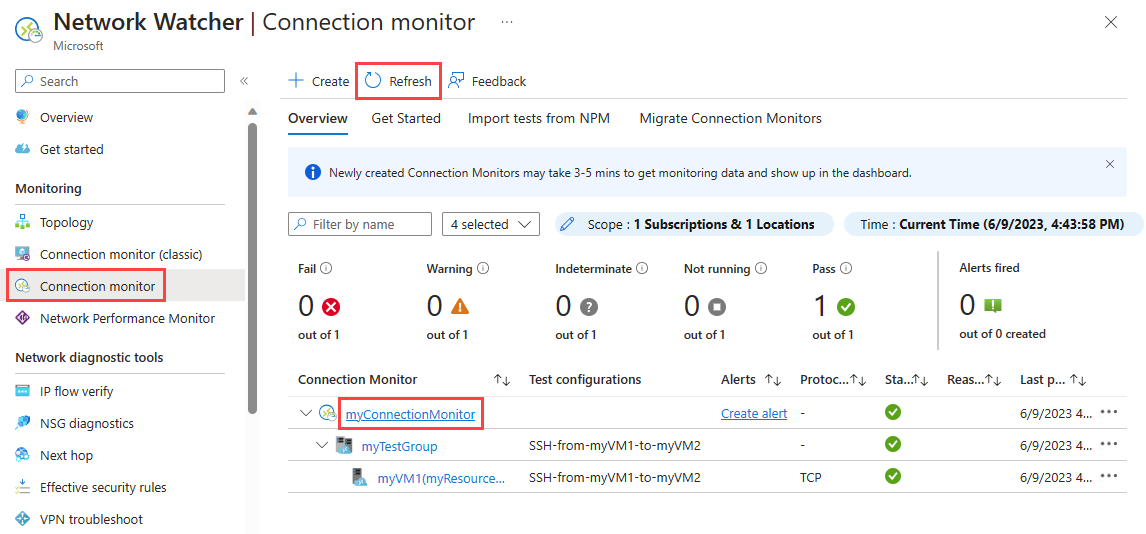
Task: Collapse the myTestGroup row
Action: coord(321,445)
